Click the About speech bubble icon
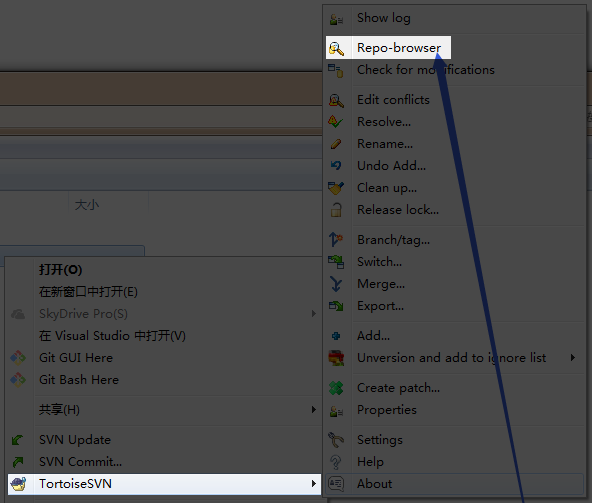This screenshot has height=503, width=592. click(336, 484)
